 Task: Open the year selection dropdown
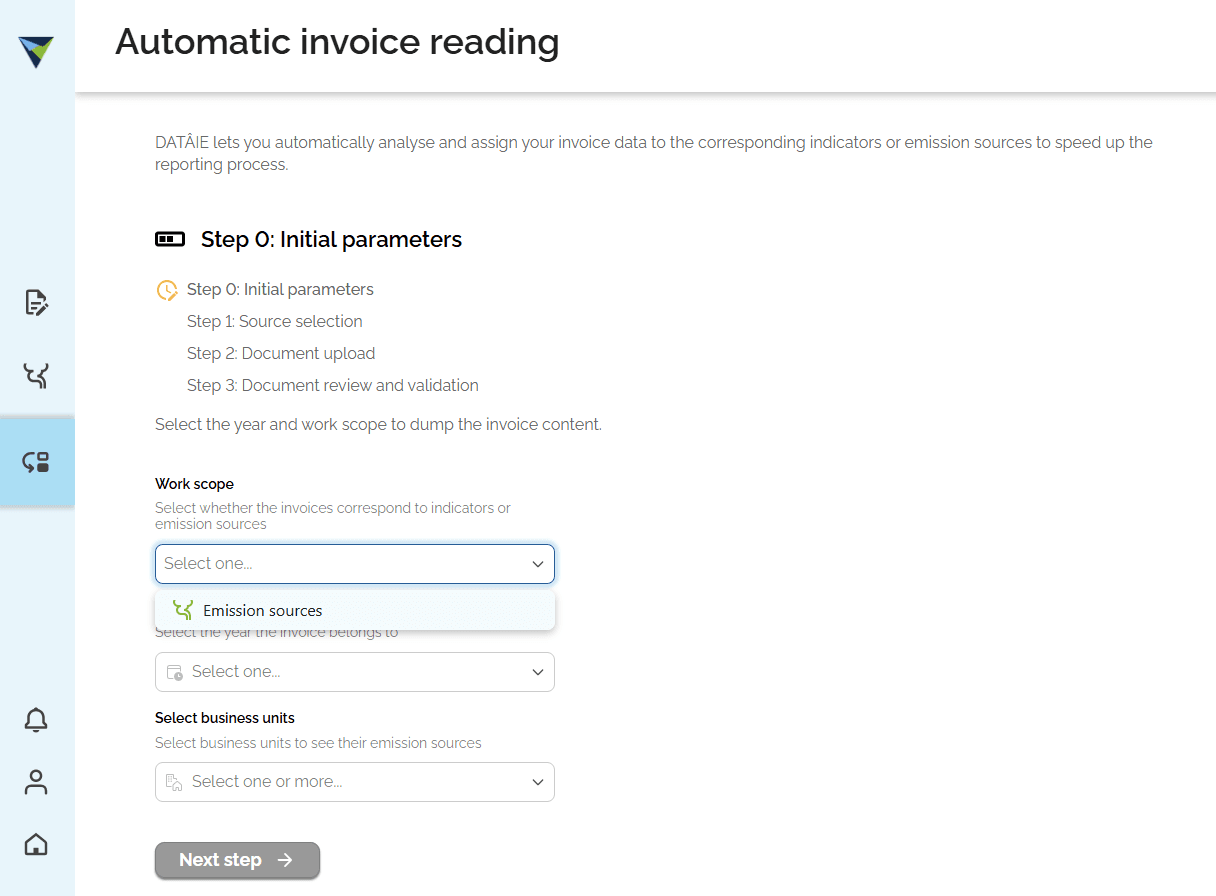[355, 672]
